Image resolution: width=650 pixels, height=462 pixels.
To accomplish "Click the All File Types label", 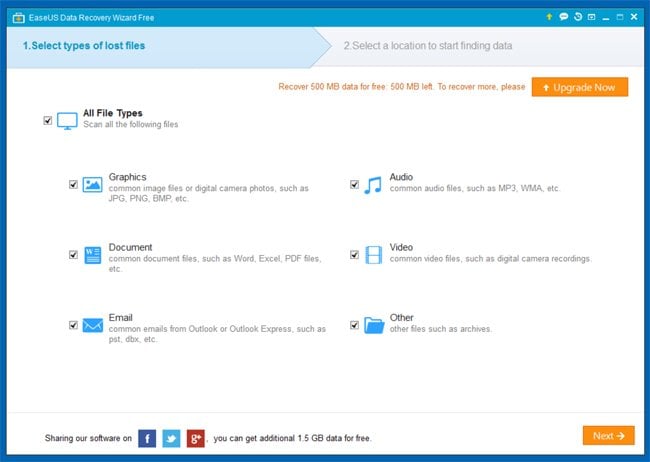I will [x=113, y=113].
